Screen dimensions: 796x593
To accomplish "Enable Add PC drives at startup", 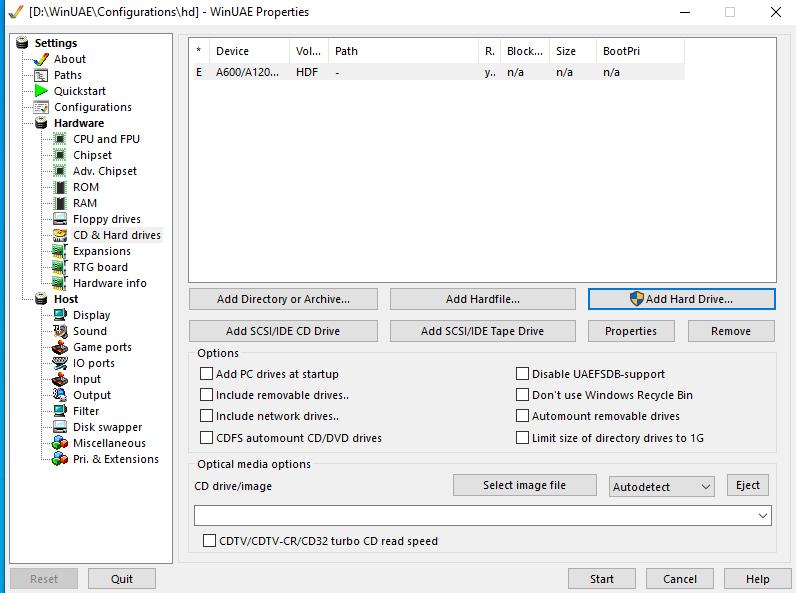I will (x=206, y=374).
